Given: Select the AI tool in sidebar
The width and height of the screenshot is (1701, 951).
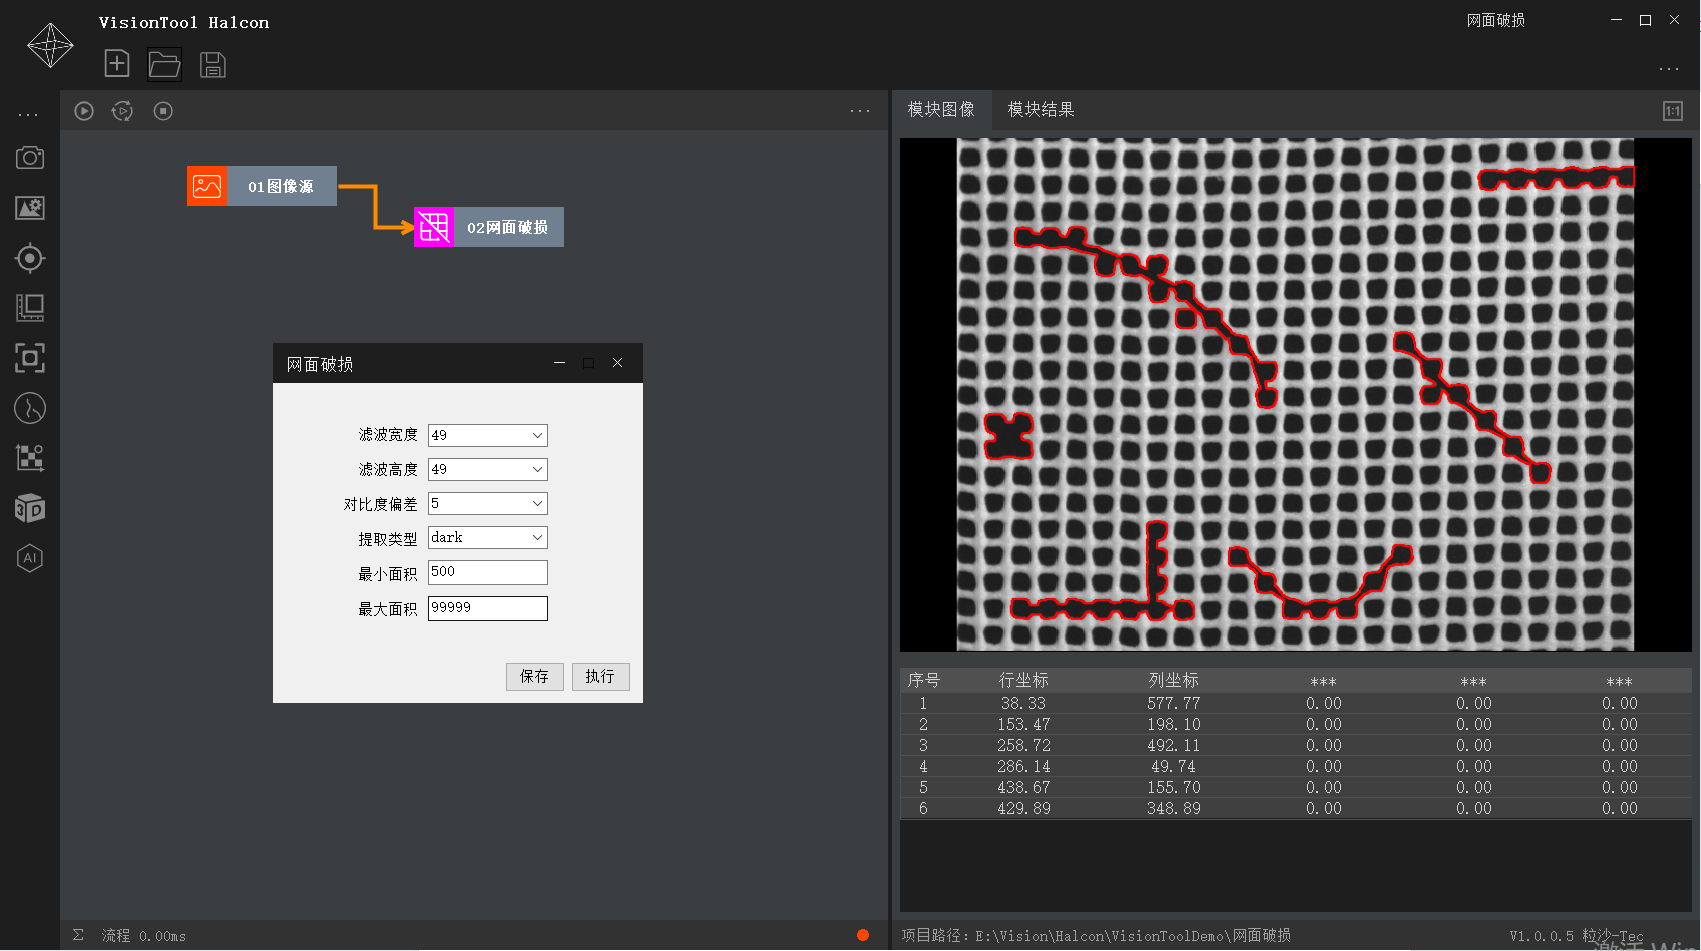Looking at the screenshot, I should [x=30, y=558].
